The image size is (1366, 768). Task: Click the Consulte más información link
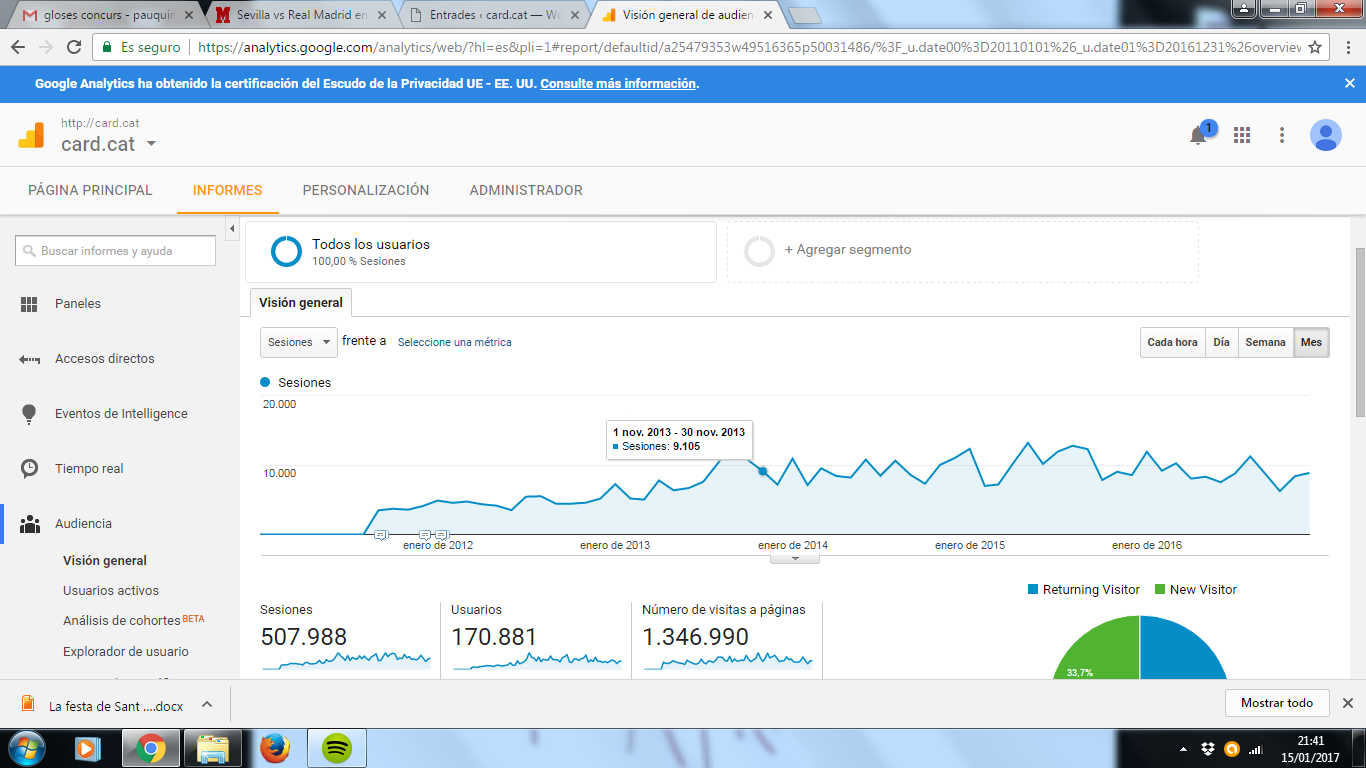click(x=618, y=84)
